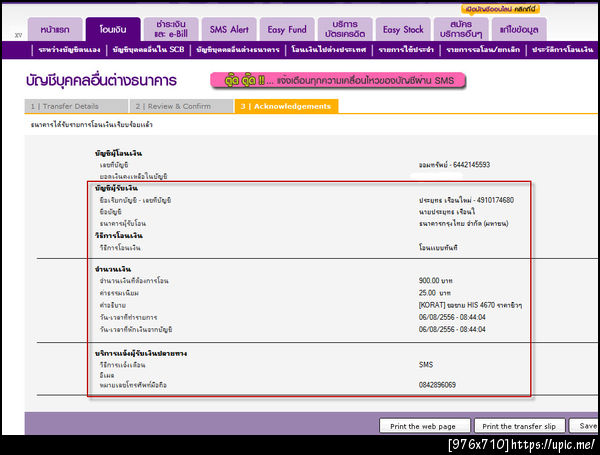
Task: Select the SMS notification method value
Action: [426, 365]
